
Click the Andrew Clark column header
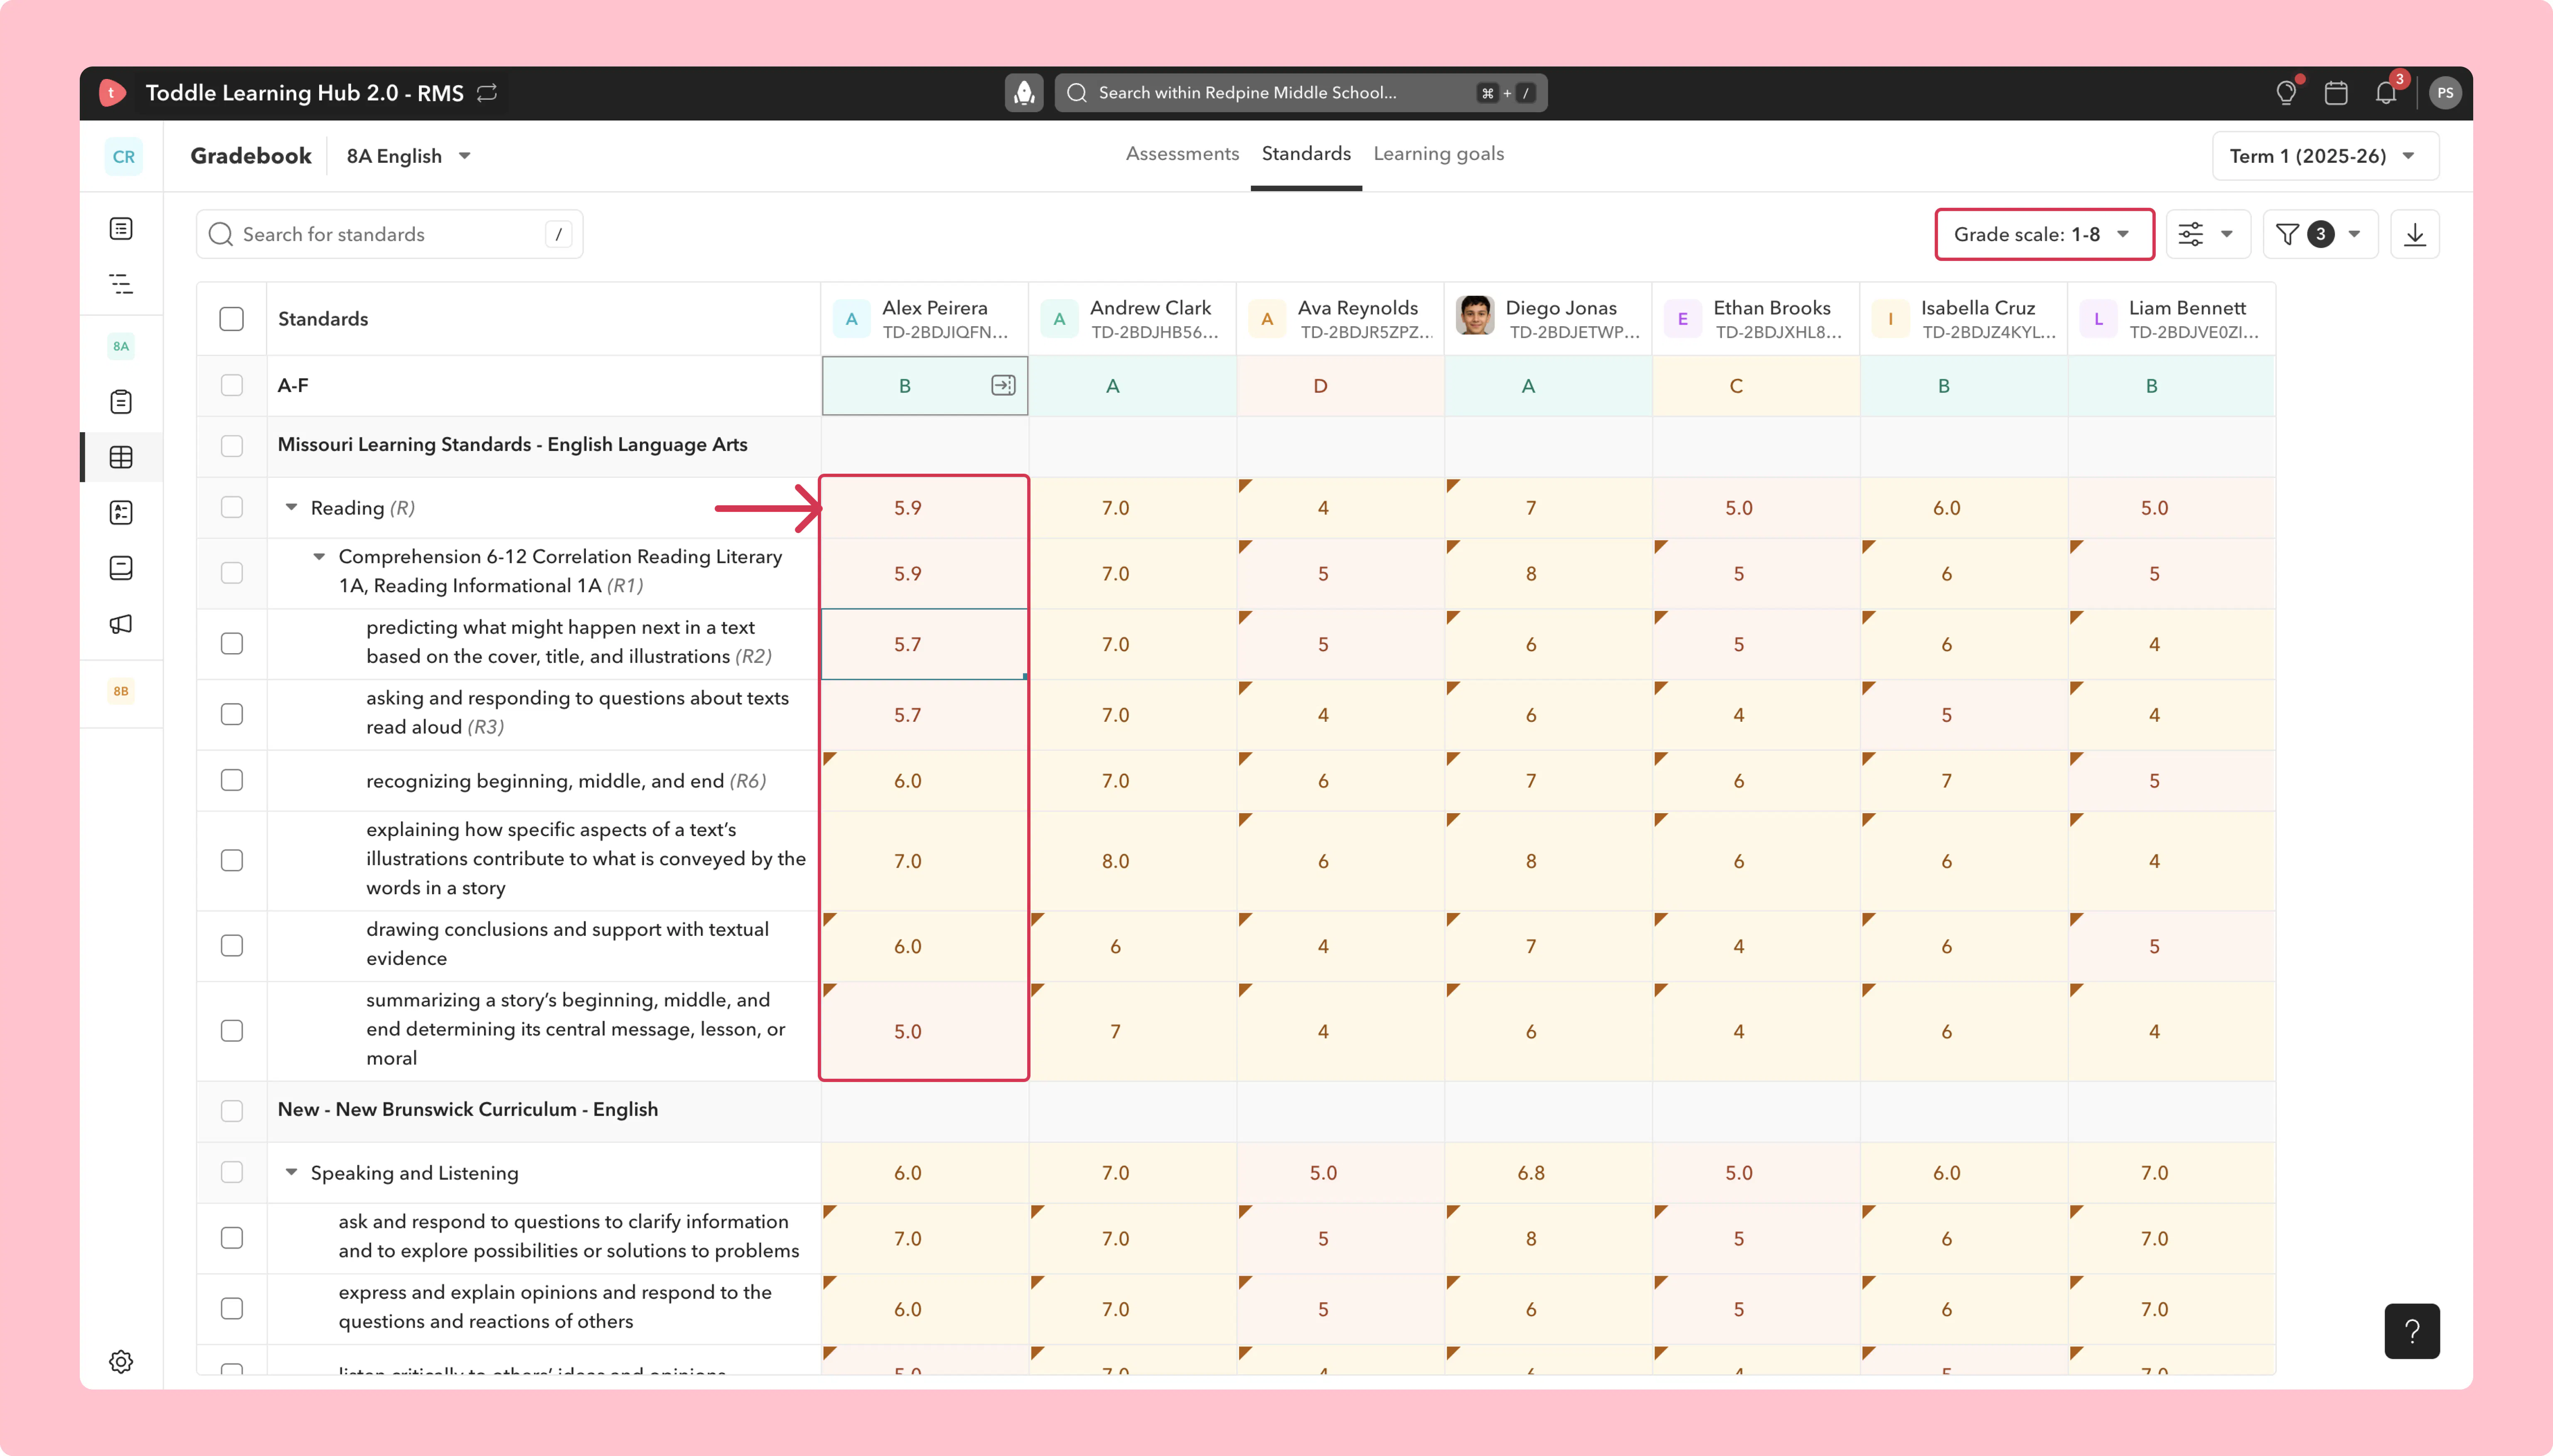click(x=1132, y=319)
